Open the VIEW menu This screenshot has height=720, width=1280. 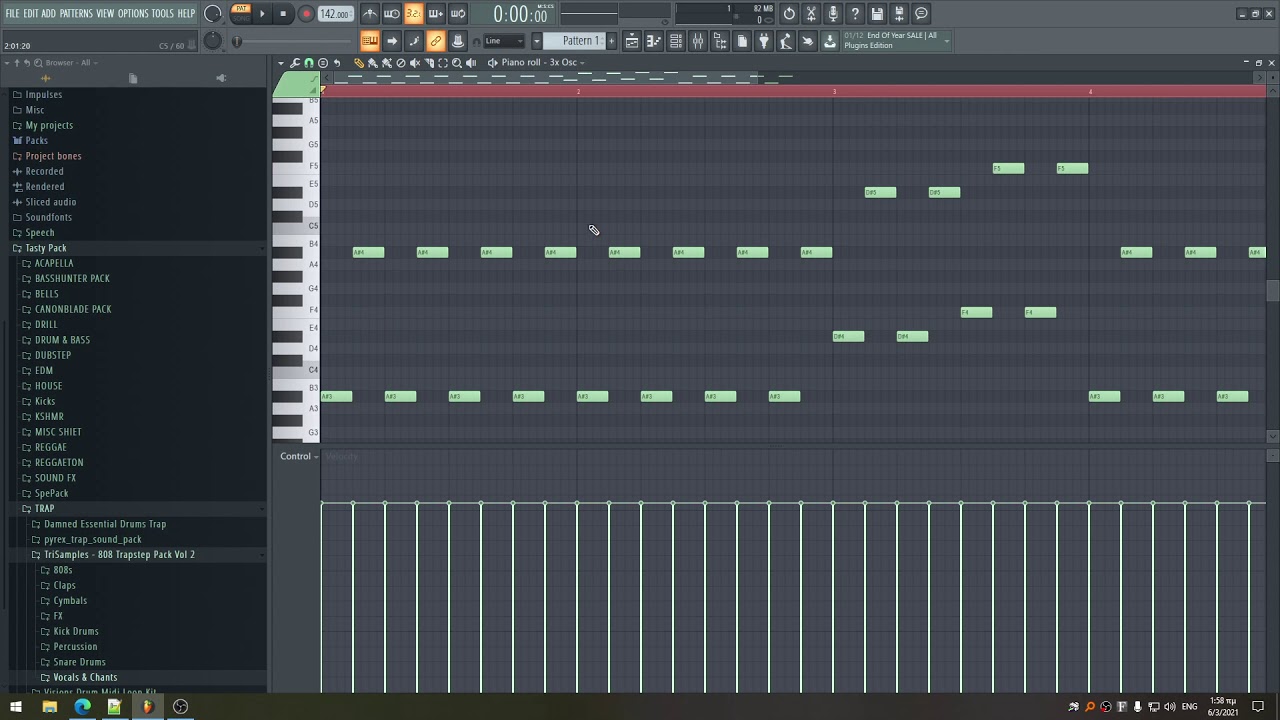coord(105,13)
